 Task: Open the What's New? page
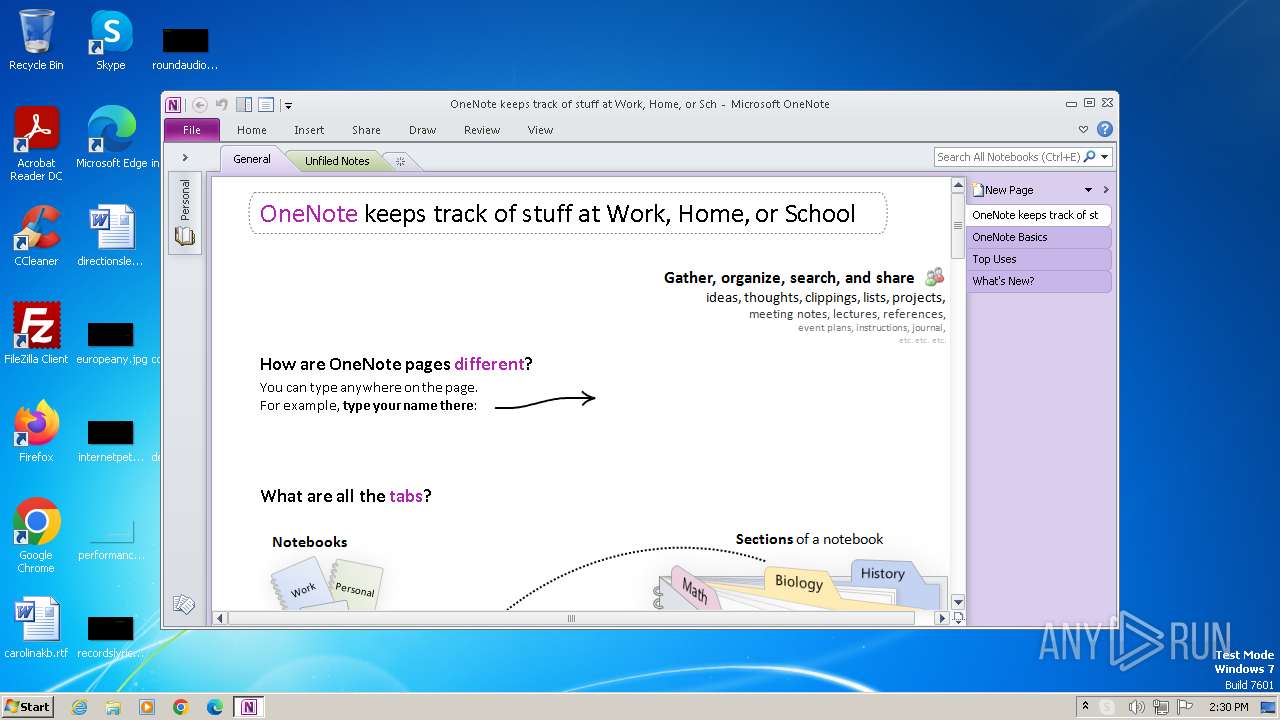click(1038, 281)
